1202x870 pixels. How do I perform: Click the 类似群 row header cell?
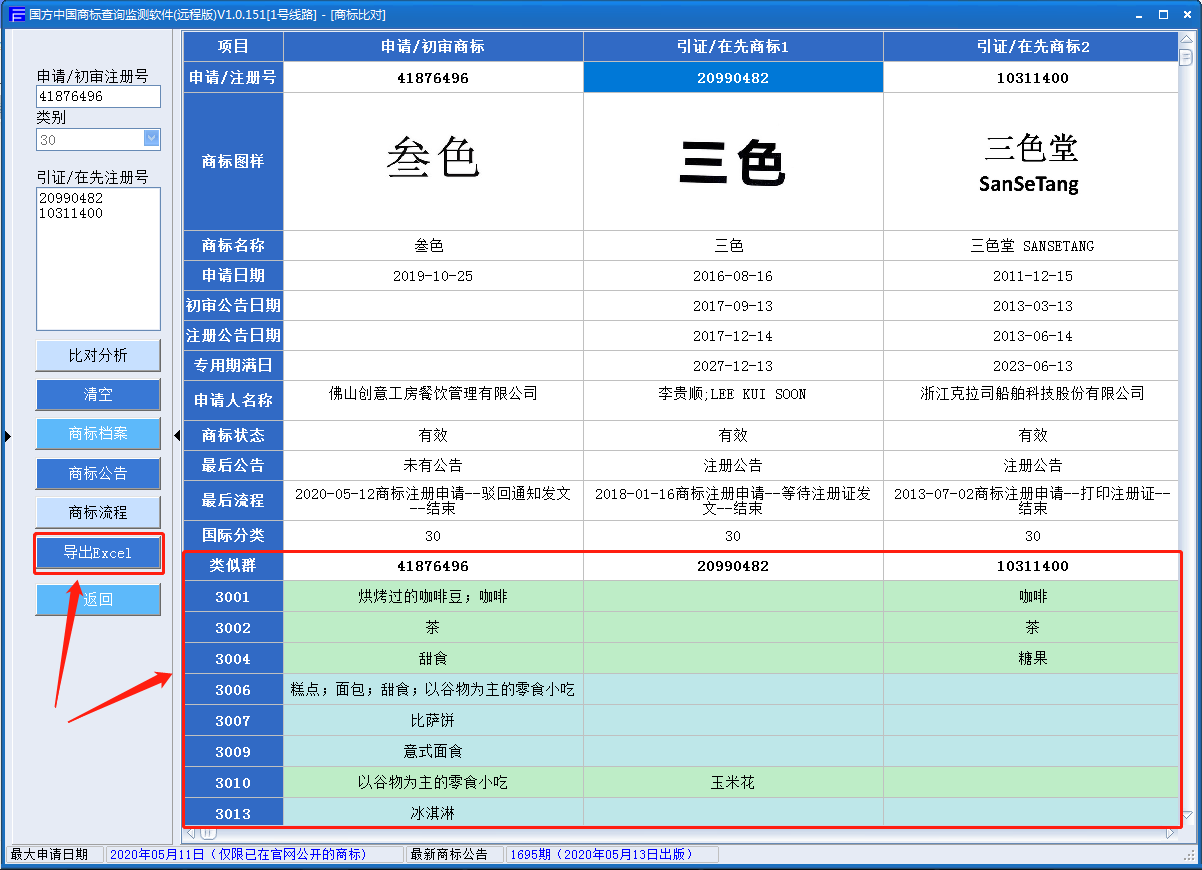pos(233,566)
